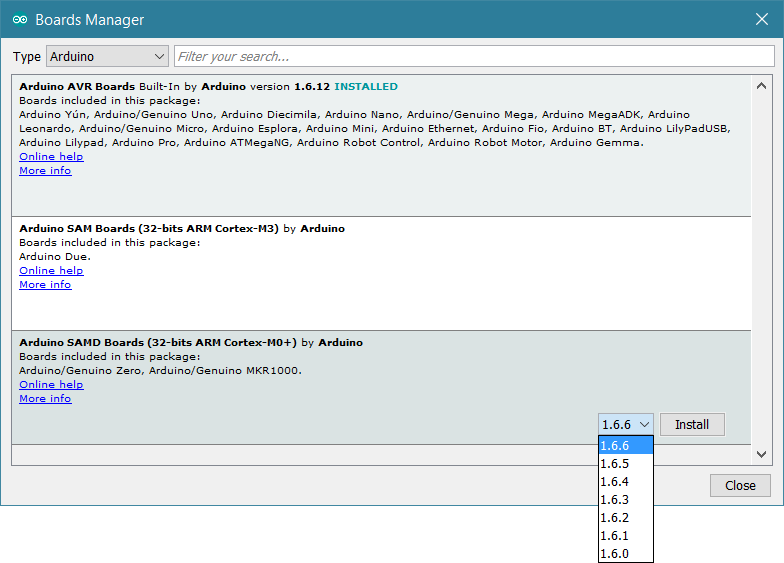Select version 1.6.0 in the dropdown list

tap(626, 554)
